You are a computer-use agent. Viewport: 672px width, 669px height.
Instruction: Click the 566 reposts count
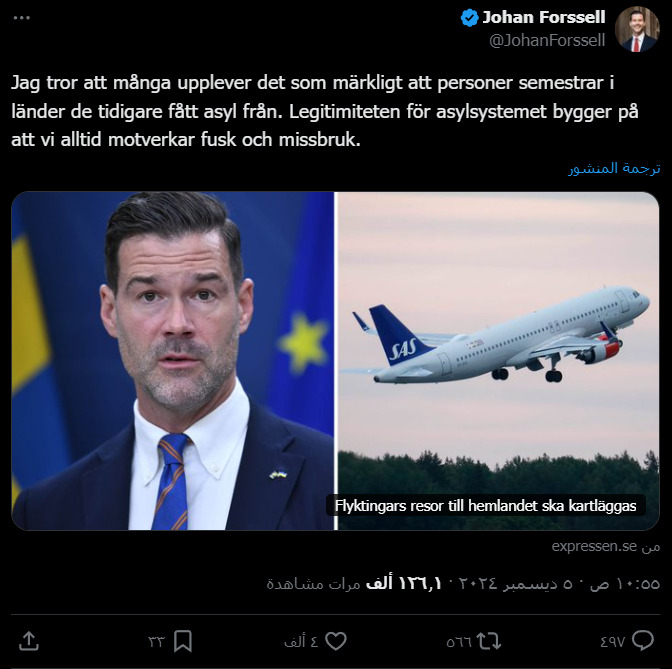pos(459,642)
